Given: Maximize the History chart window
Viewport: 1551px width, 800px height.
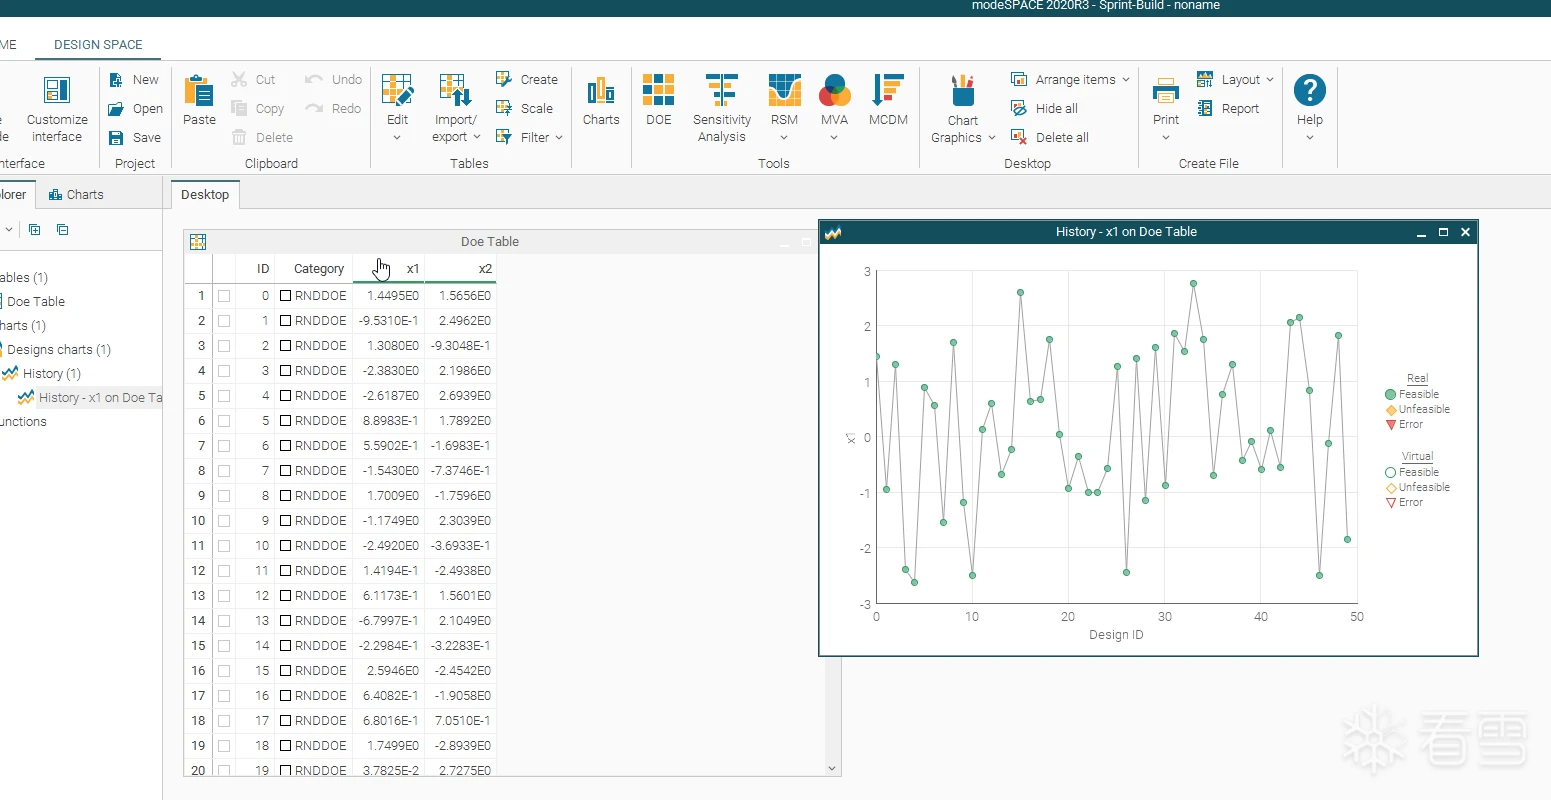Looking at the screenshot, I should coord(1443,232).
